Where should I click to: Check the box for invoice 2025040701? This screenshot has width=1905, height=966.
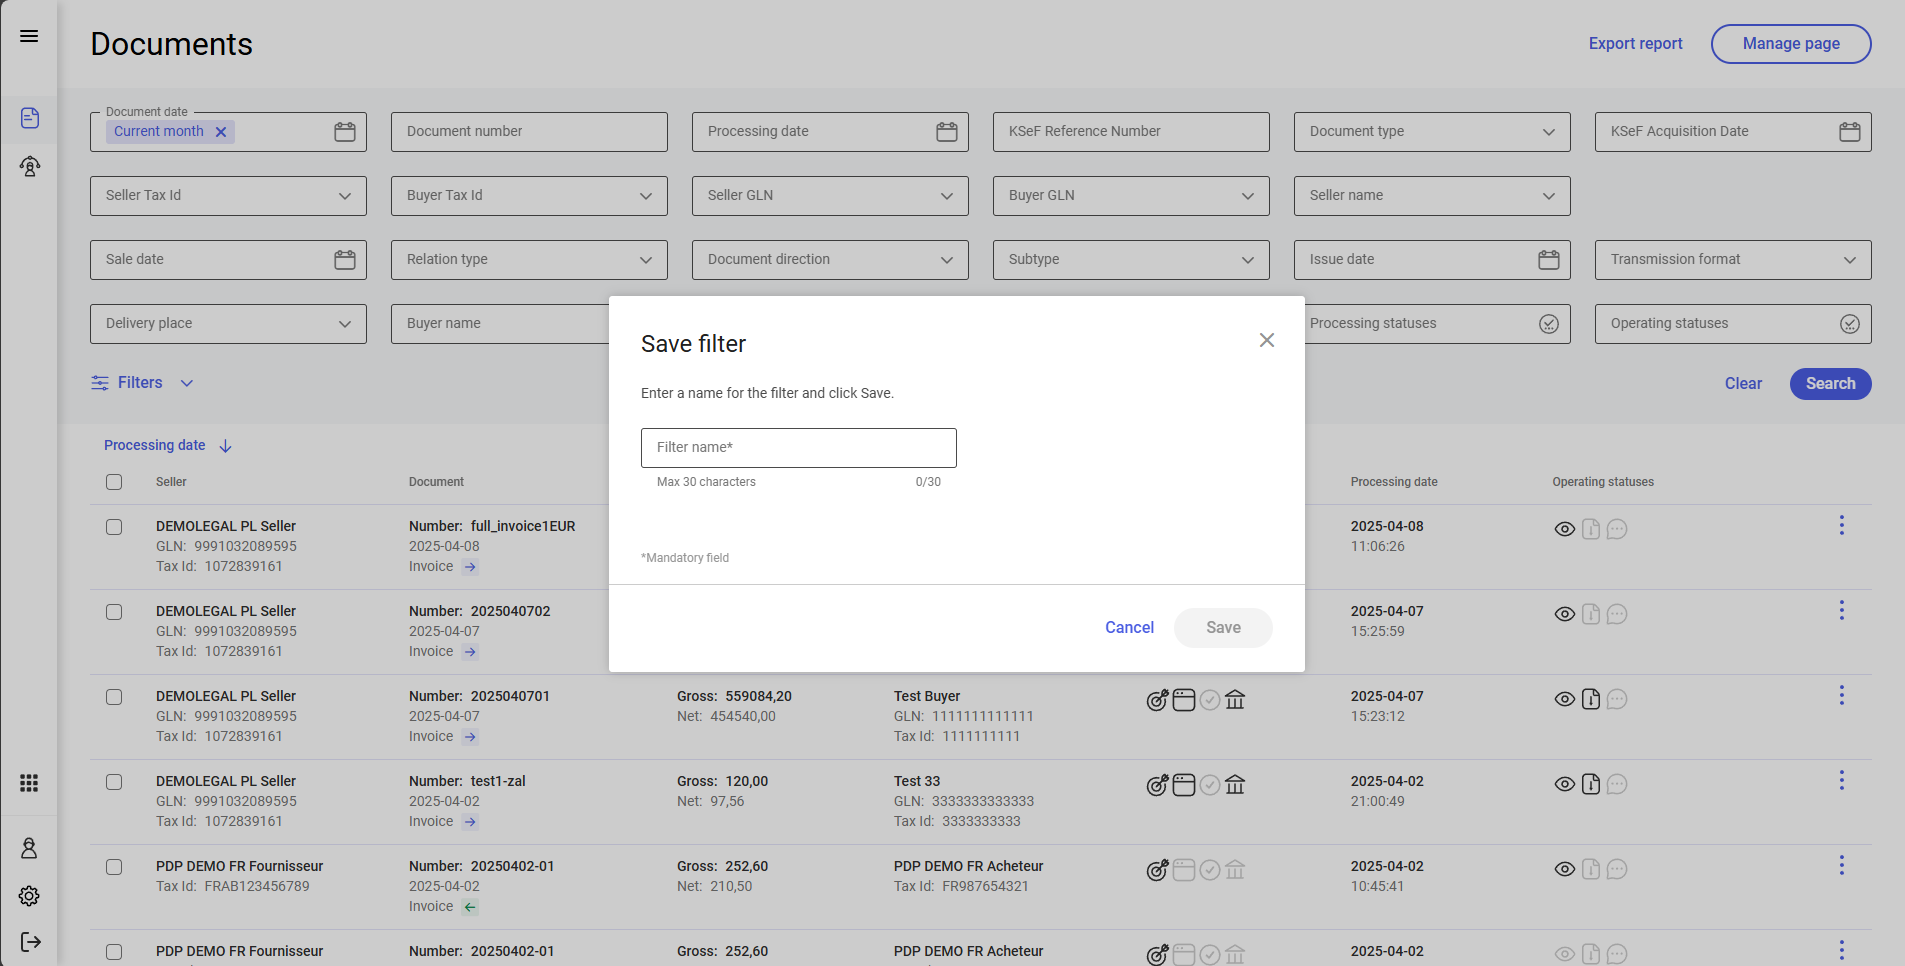click(114, 697)
